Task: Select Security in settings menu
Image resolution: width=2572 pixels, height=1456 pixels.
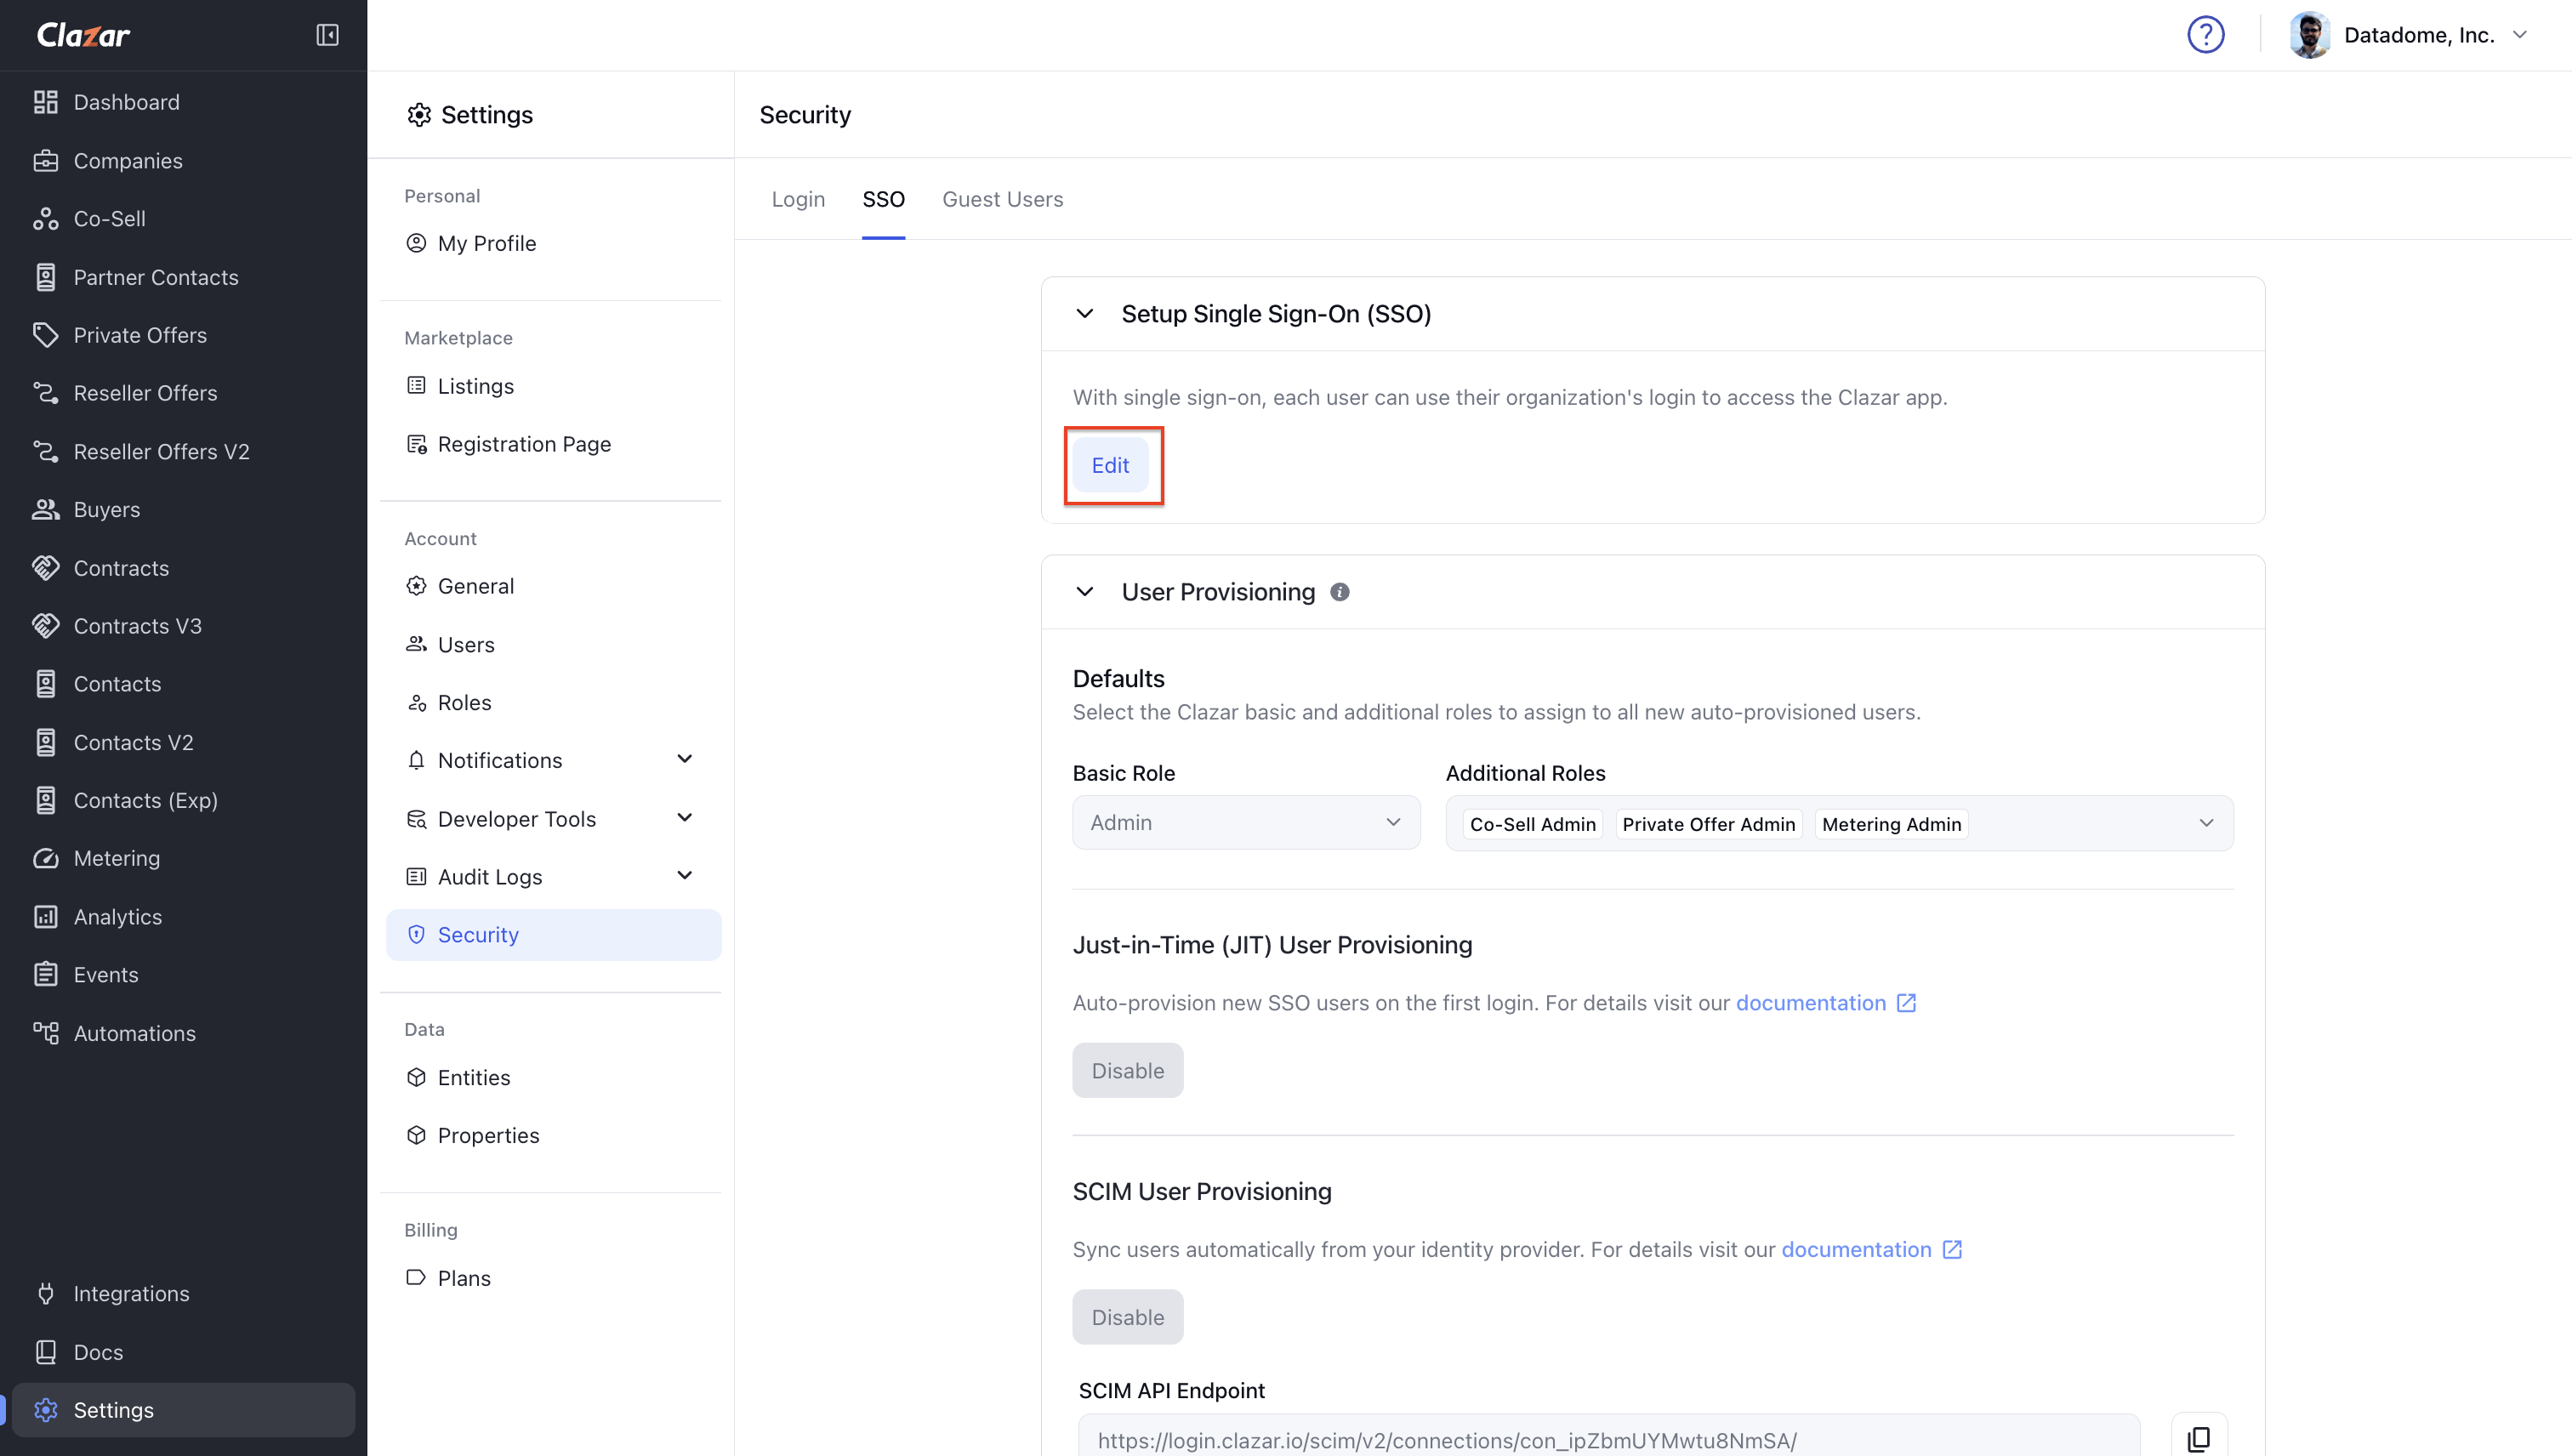Action: pyautogui.click(x=553, y=935)
